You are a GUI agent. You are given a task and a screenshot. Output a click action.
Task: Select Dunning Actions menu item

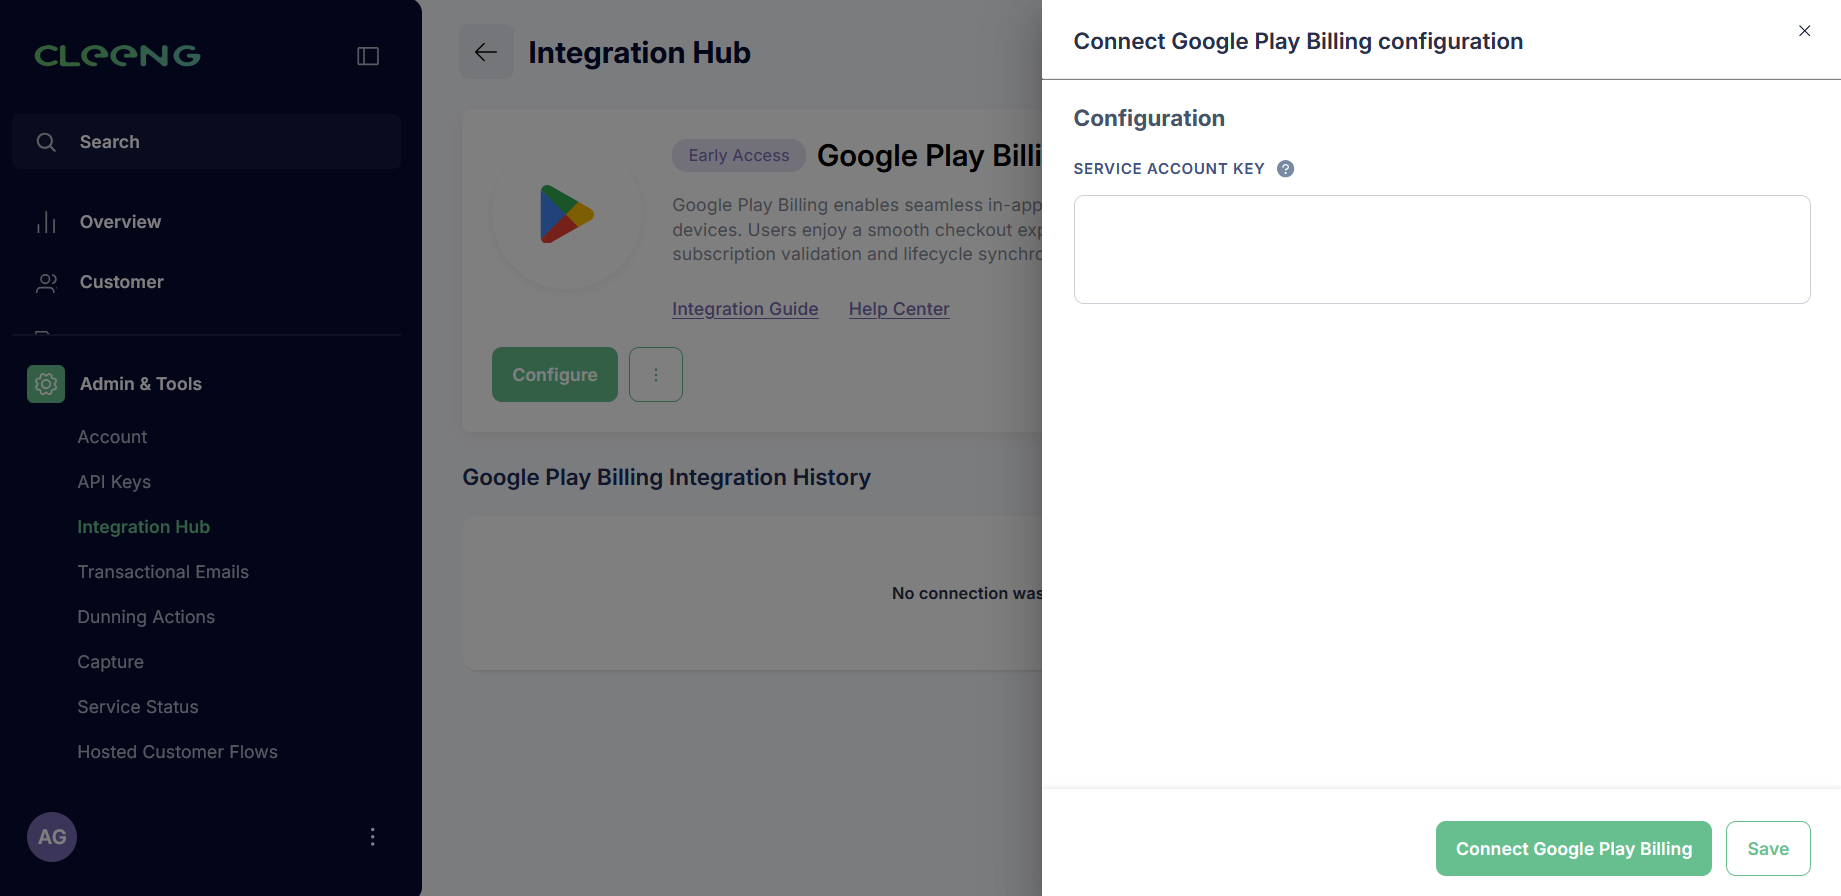(146, 617)
